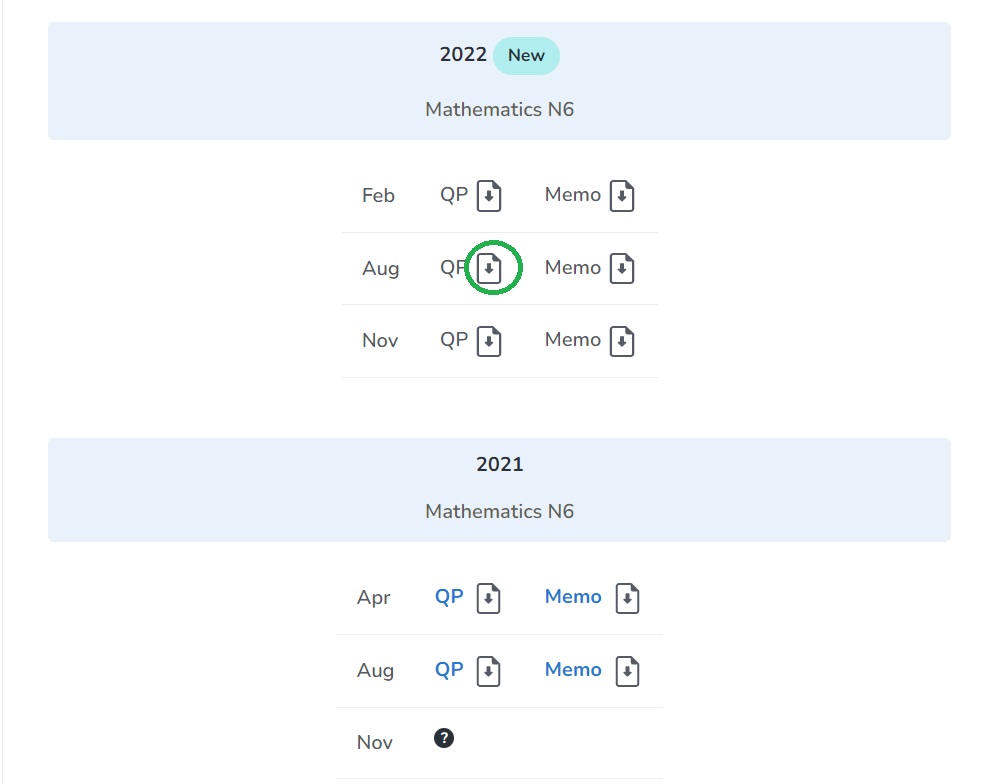Viewport: 994px width, 784px height.
Task: Open the Apr 2021 QP link
Action: point(449,597)
